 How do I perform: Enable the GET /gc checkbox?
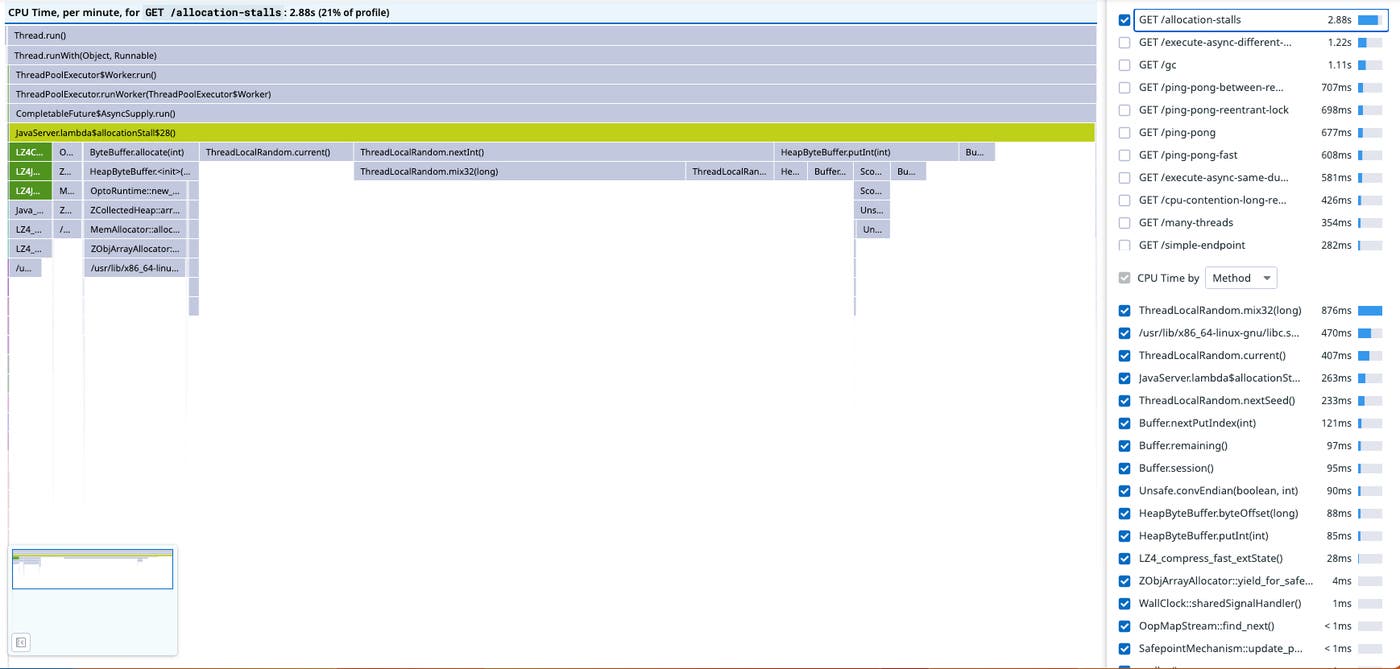pyautogui.click(x=1124, y=64)
